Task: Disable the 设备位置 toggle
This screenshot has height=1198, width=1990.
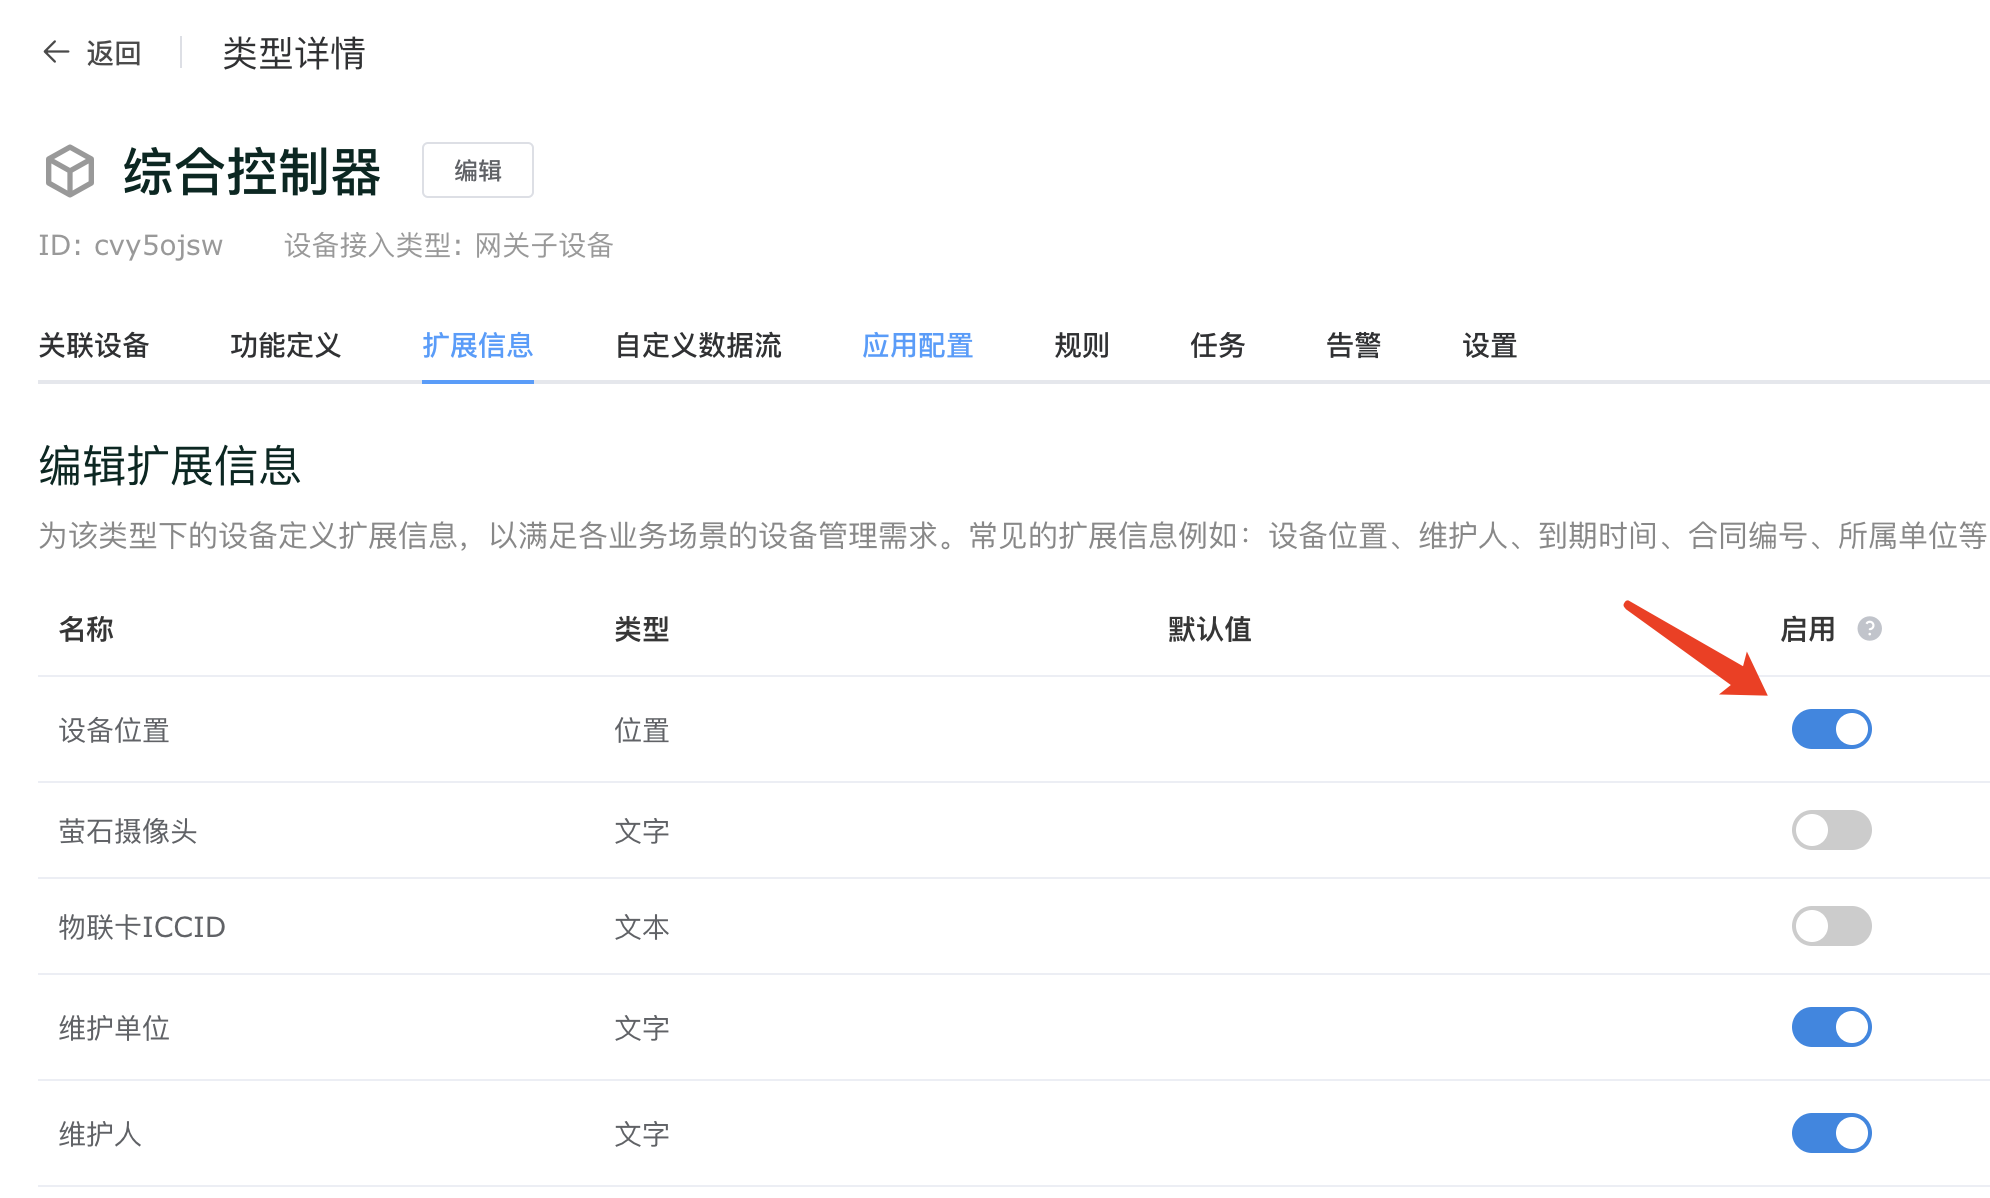Action: (x=1831, y=729)
